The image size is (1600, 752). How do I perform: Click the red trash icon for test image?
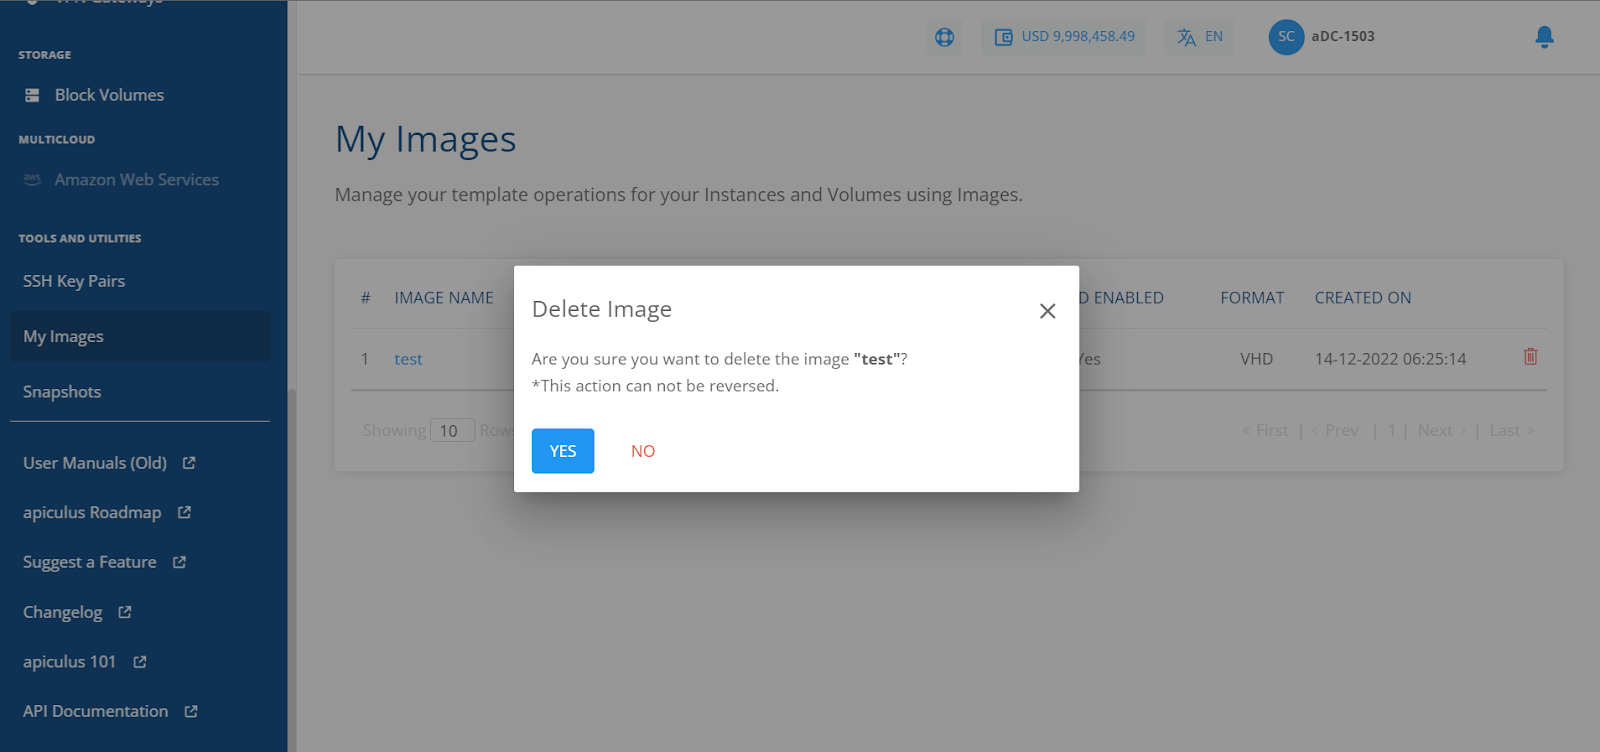click(x=1530, y=357)
